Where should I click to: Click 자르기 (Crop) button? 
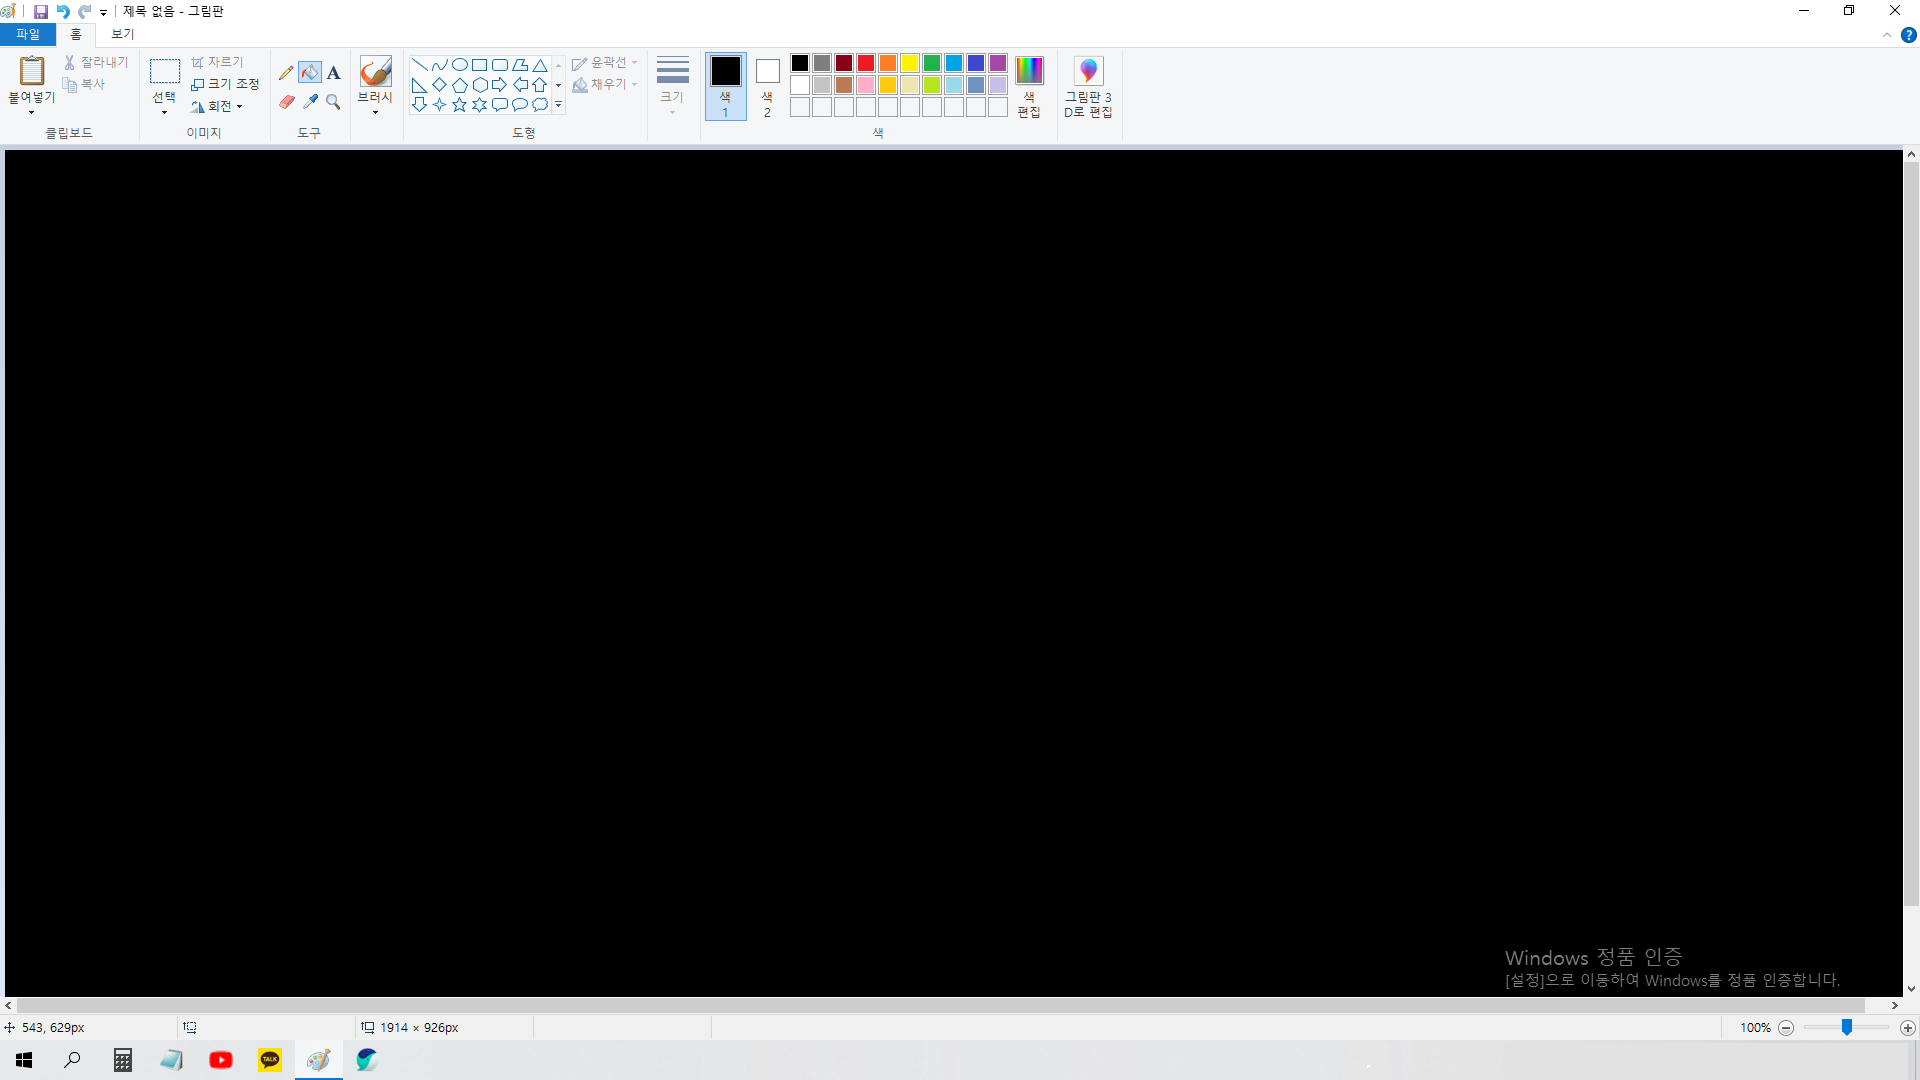pyautogui.click(x=217, y=62)
